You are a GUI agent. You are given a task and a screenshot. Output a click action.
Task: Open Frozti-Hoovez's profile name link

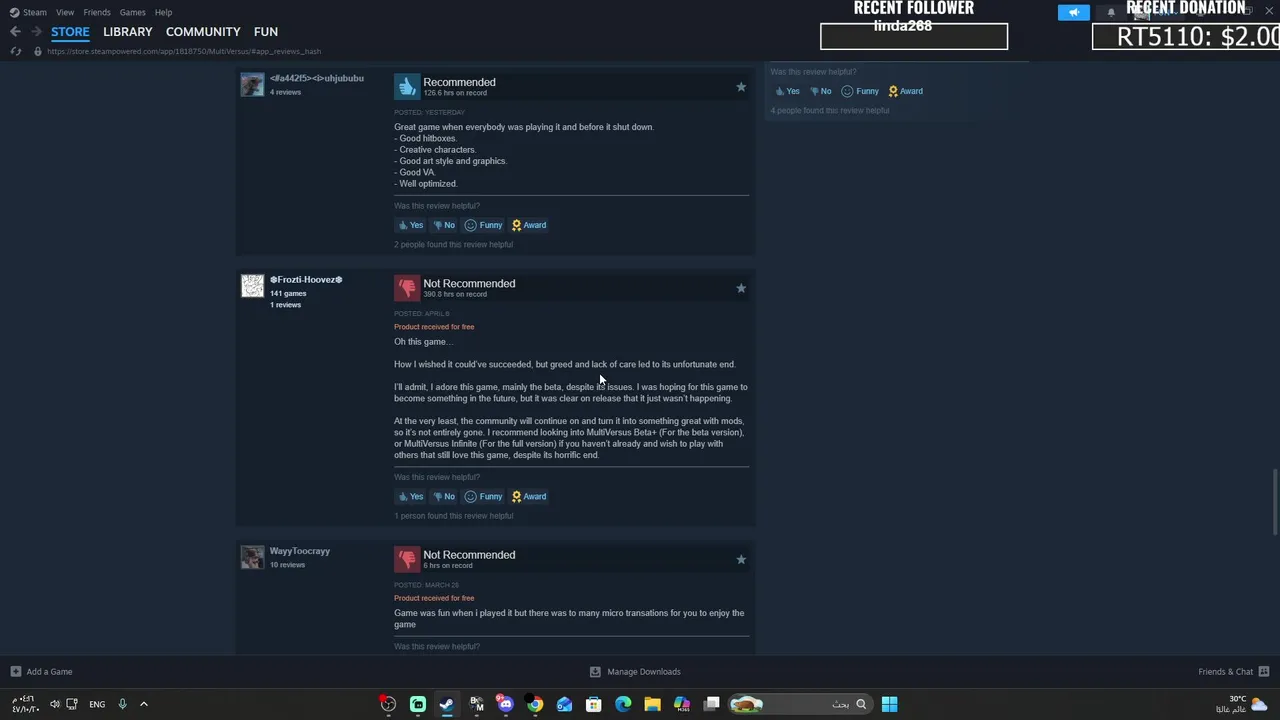[x=306, y=280]
